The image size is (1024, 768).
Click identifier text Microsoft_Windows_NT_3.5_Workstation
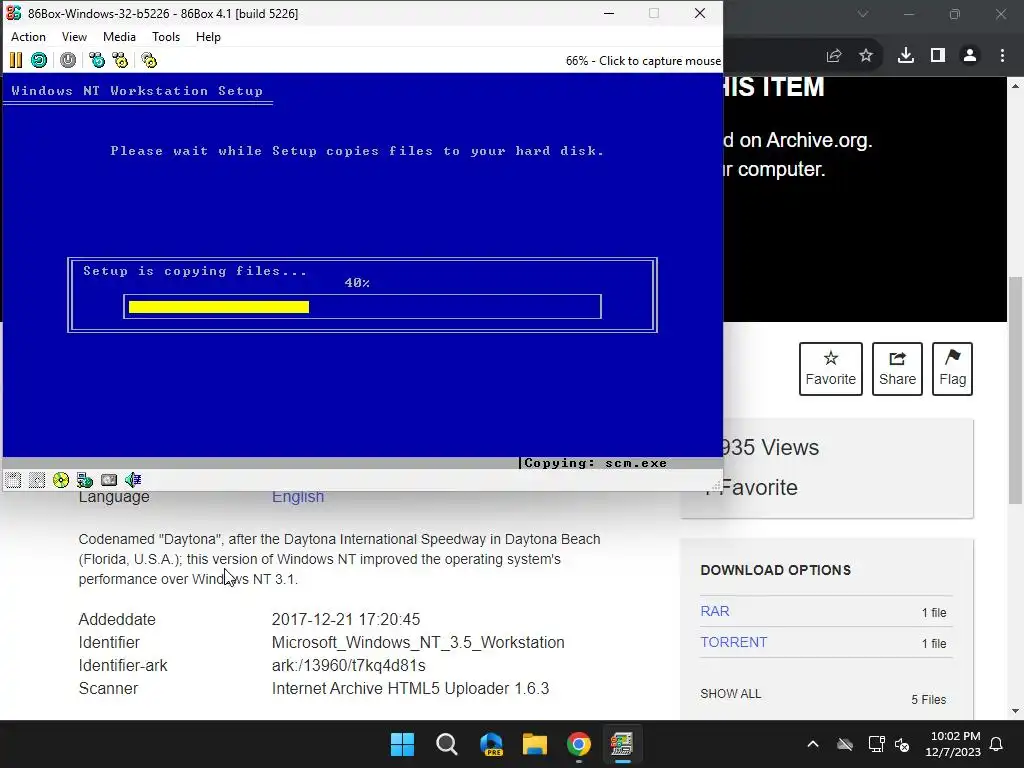click(x=418, y=643)
